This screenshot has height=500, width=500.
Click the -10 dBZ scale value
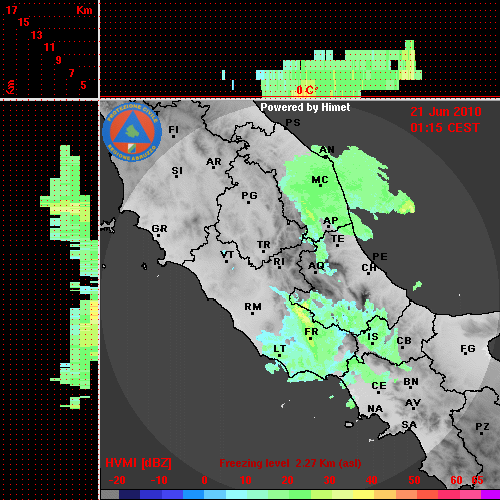(x=159, y=480)
